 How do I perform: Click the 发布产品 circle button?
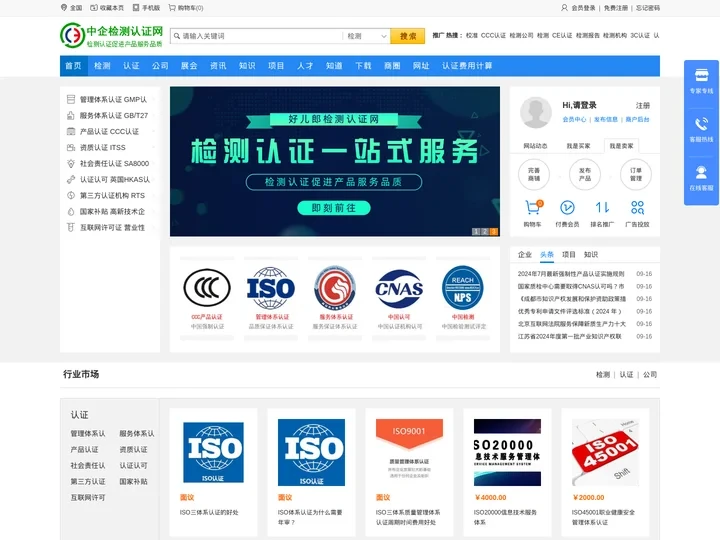(585, 174)
